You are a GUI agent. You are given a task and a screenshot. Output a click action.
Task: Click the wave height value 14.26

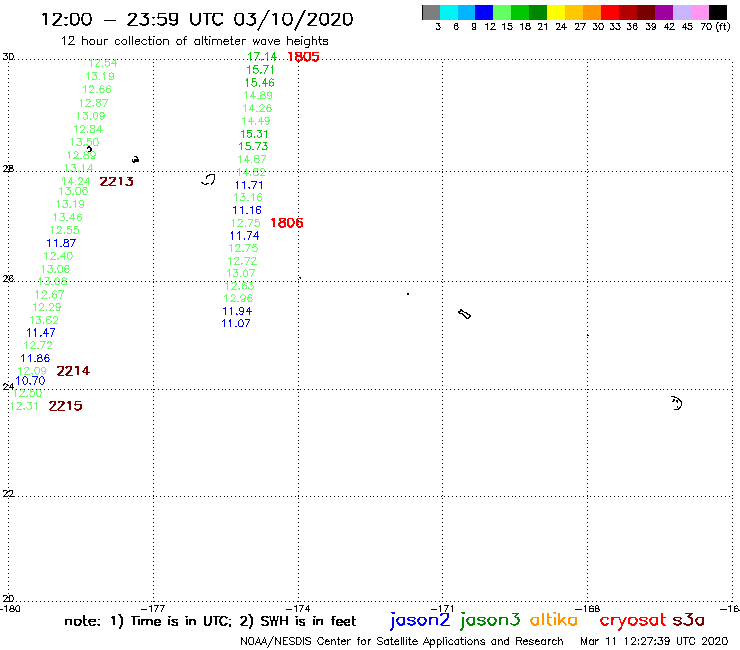click(x=257, y=109)
